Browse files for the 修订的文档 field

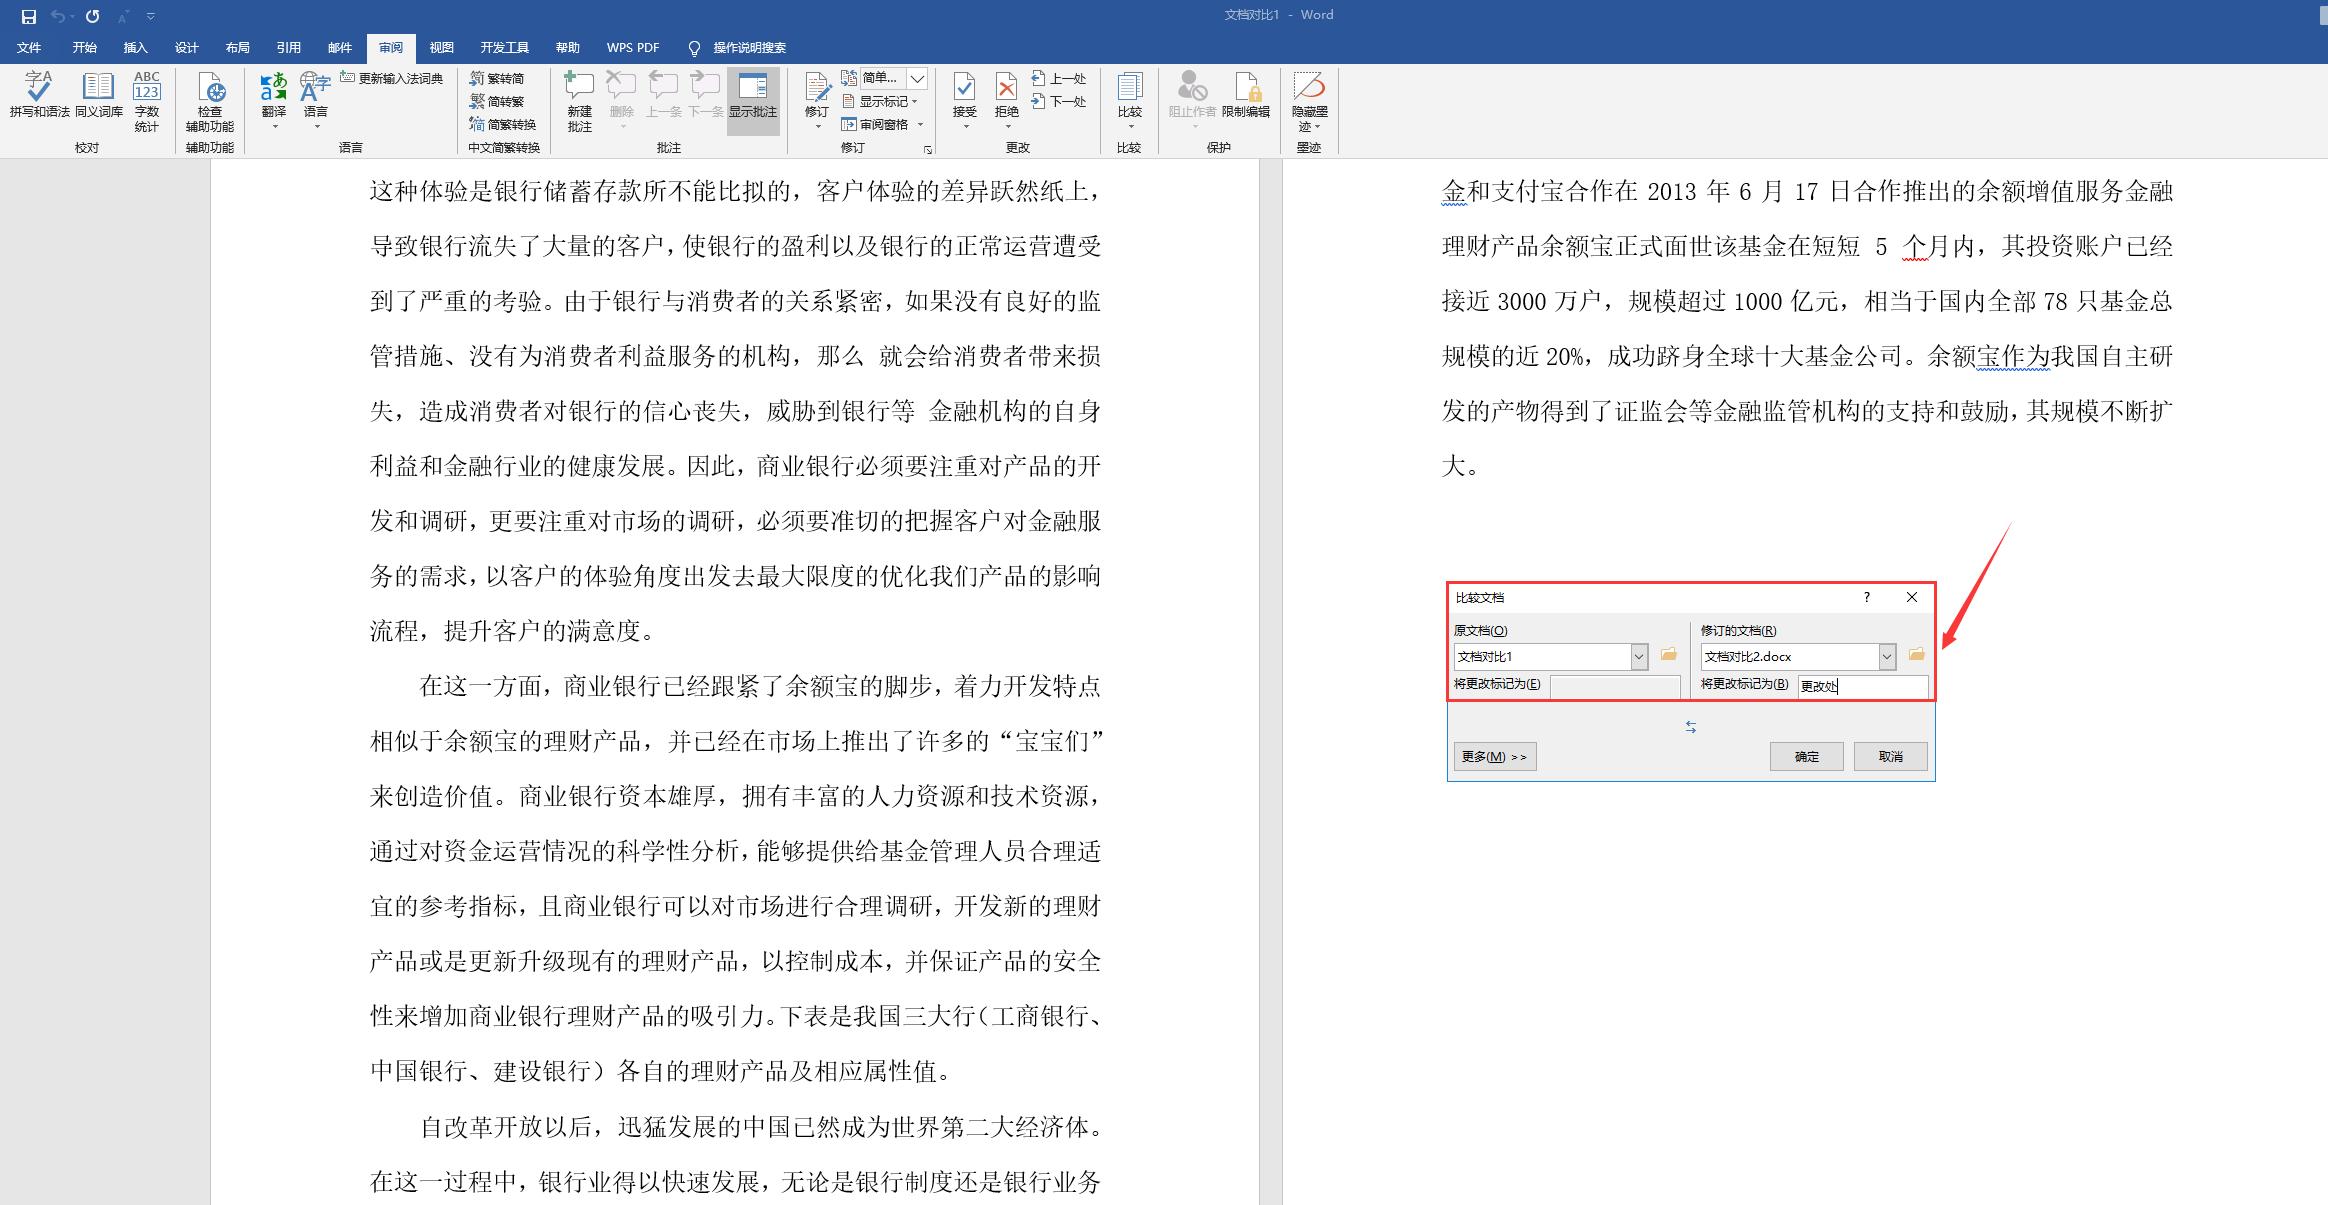tap(1916, 656)
